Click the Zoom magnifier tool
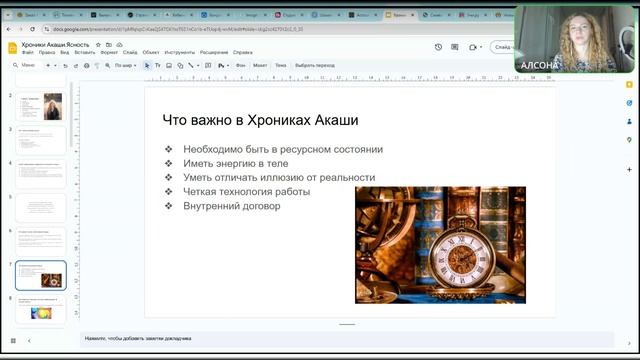Image resolution: width=640 pixels, height=360 pixels. click(108, 65)
